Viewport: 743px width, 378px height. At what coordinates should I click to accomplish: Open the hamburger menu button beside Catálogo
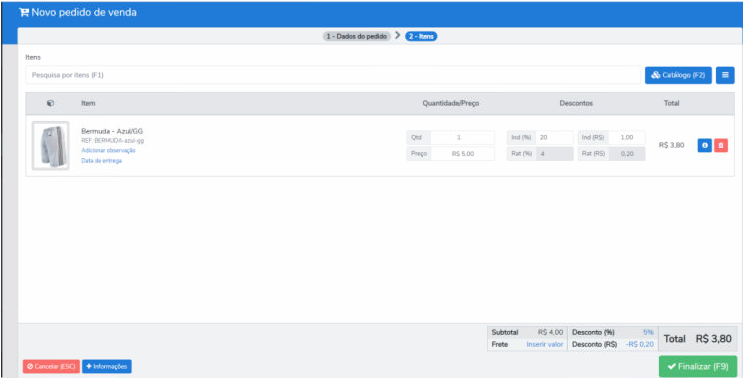(725, 75)
